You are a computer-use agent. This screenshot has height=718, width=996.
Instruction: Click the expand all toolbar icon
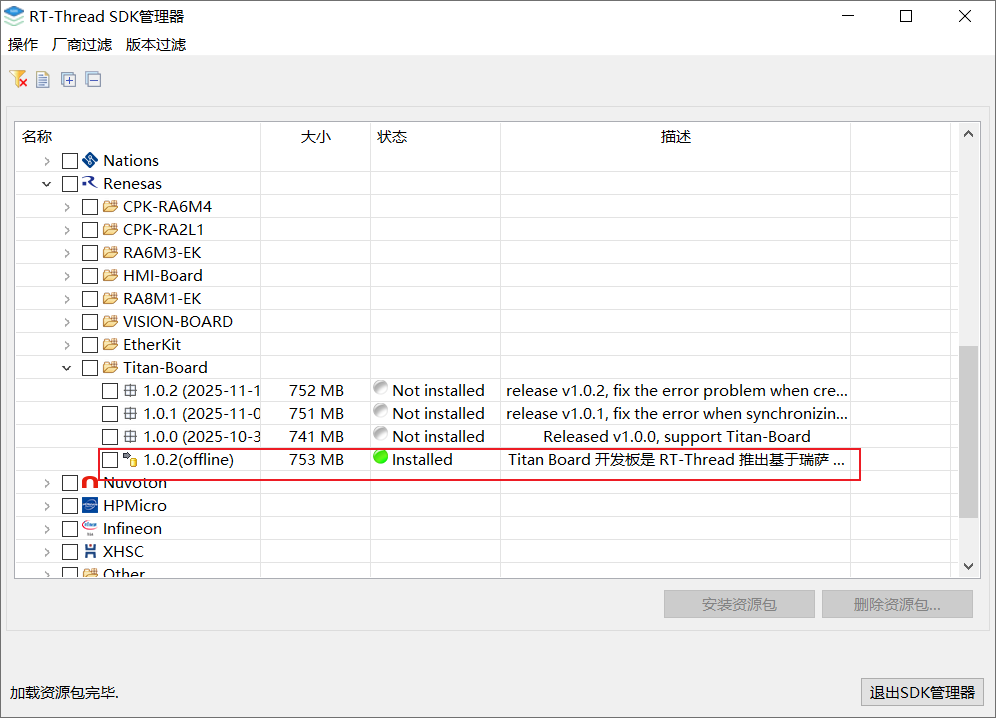[68, 80]
